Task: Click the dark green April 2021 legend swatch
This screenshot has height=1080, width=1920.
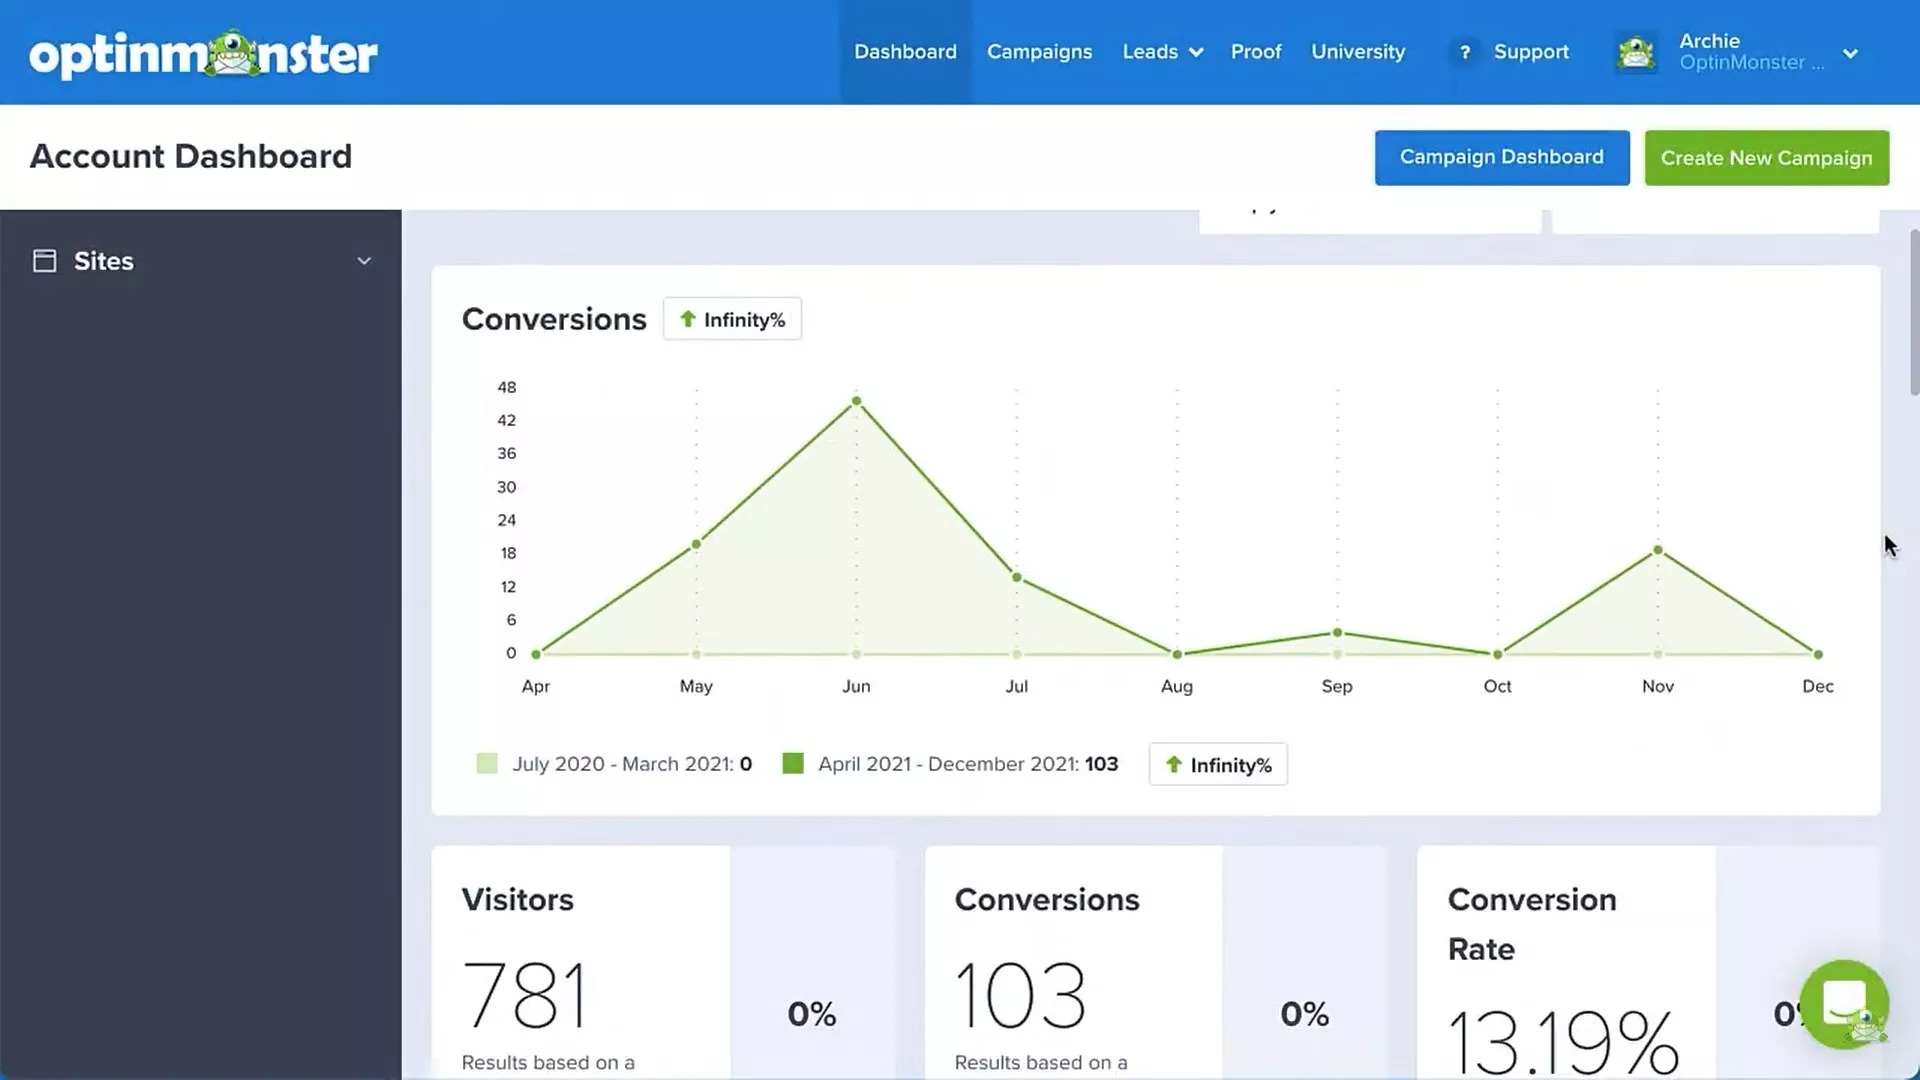Action: pyautogui.click(x=793, y=763)
